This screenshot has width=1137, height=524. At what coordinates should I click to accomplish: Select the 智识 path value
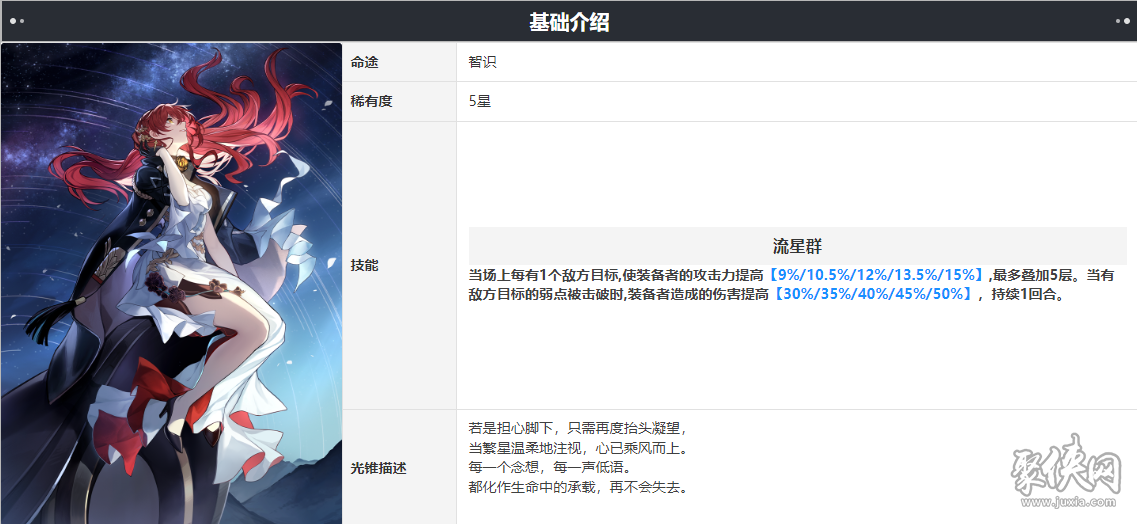[x=482, y=62]
